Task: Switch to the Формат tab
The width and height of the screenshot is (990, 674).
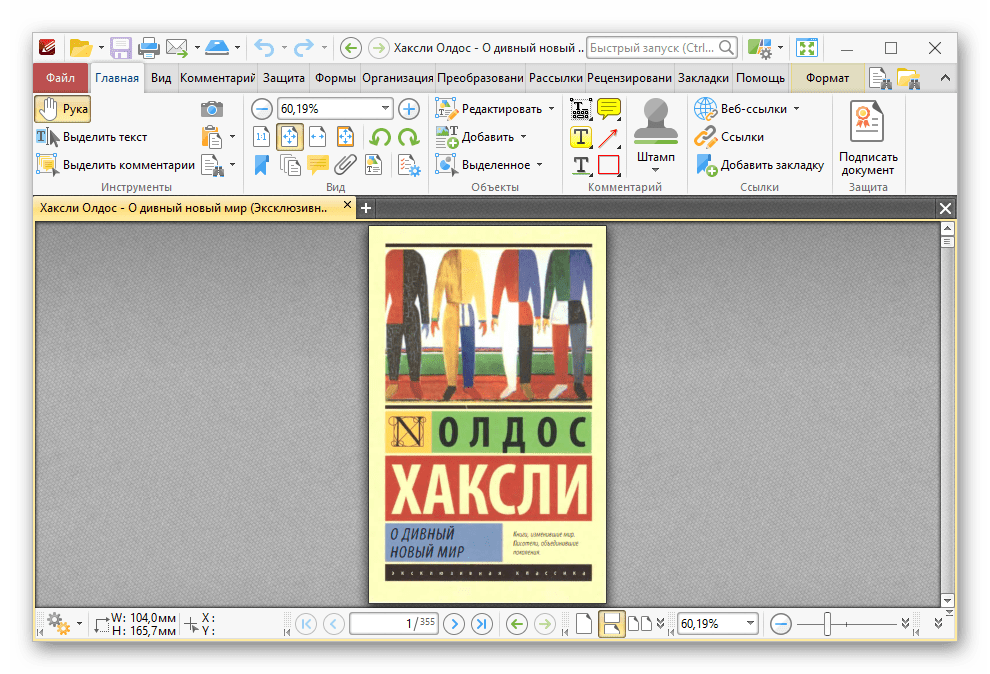Action: (x=827, y=78)
